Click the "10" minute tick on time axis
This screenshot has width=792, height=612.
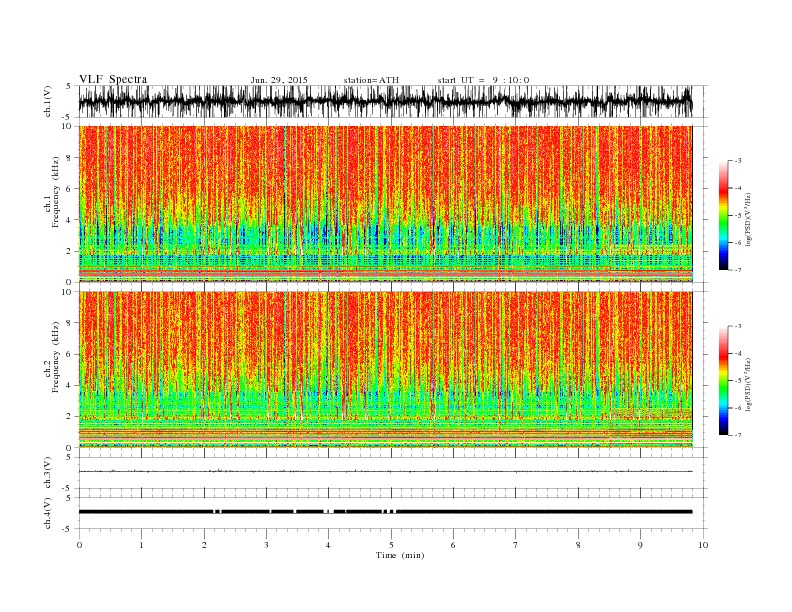click(x=703, y=545)
